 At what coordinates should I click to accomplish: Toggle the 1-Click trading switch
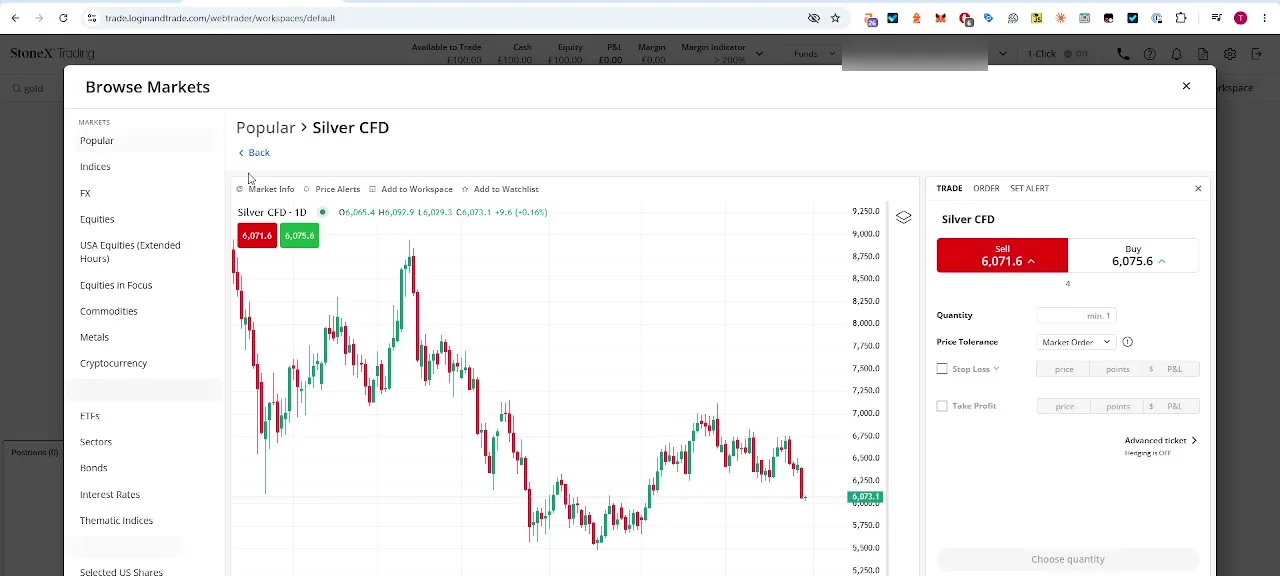[x=1076, y=54]
